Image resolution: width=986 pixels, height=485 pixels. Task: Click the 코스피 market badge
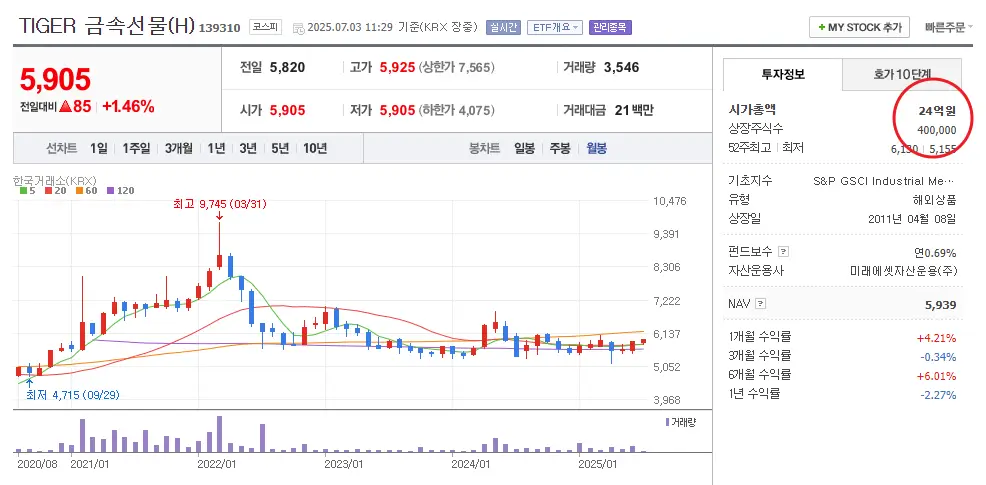pyautogui.click(x=265, y=27)
